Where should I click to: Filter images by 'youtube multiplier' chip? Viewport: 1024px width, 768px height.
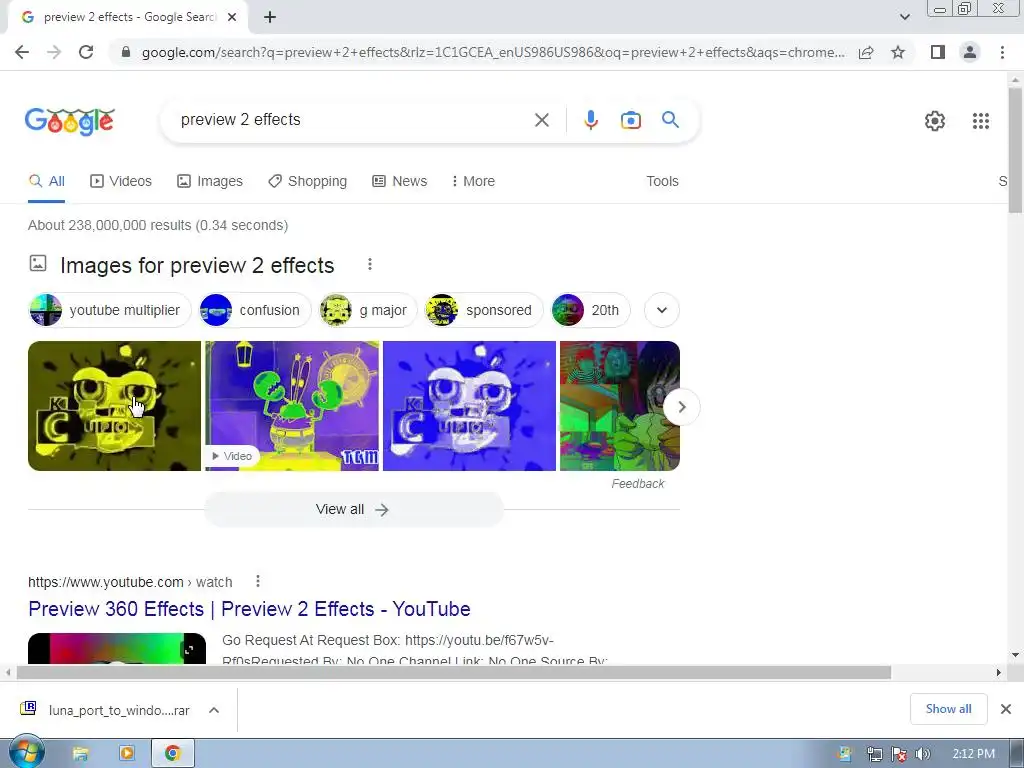pyautogui.click(x=110, y=310)
